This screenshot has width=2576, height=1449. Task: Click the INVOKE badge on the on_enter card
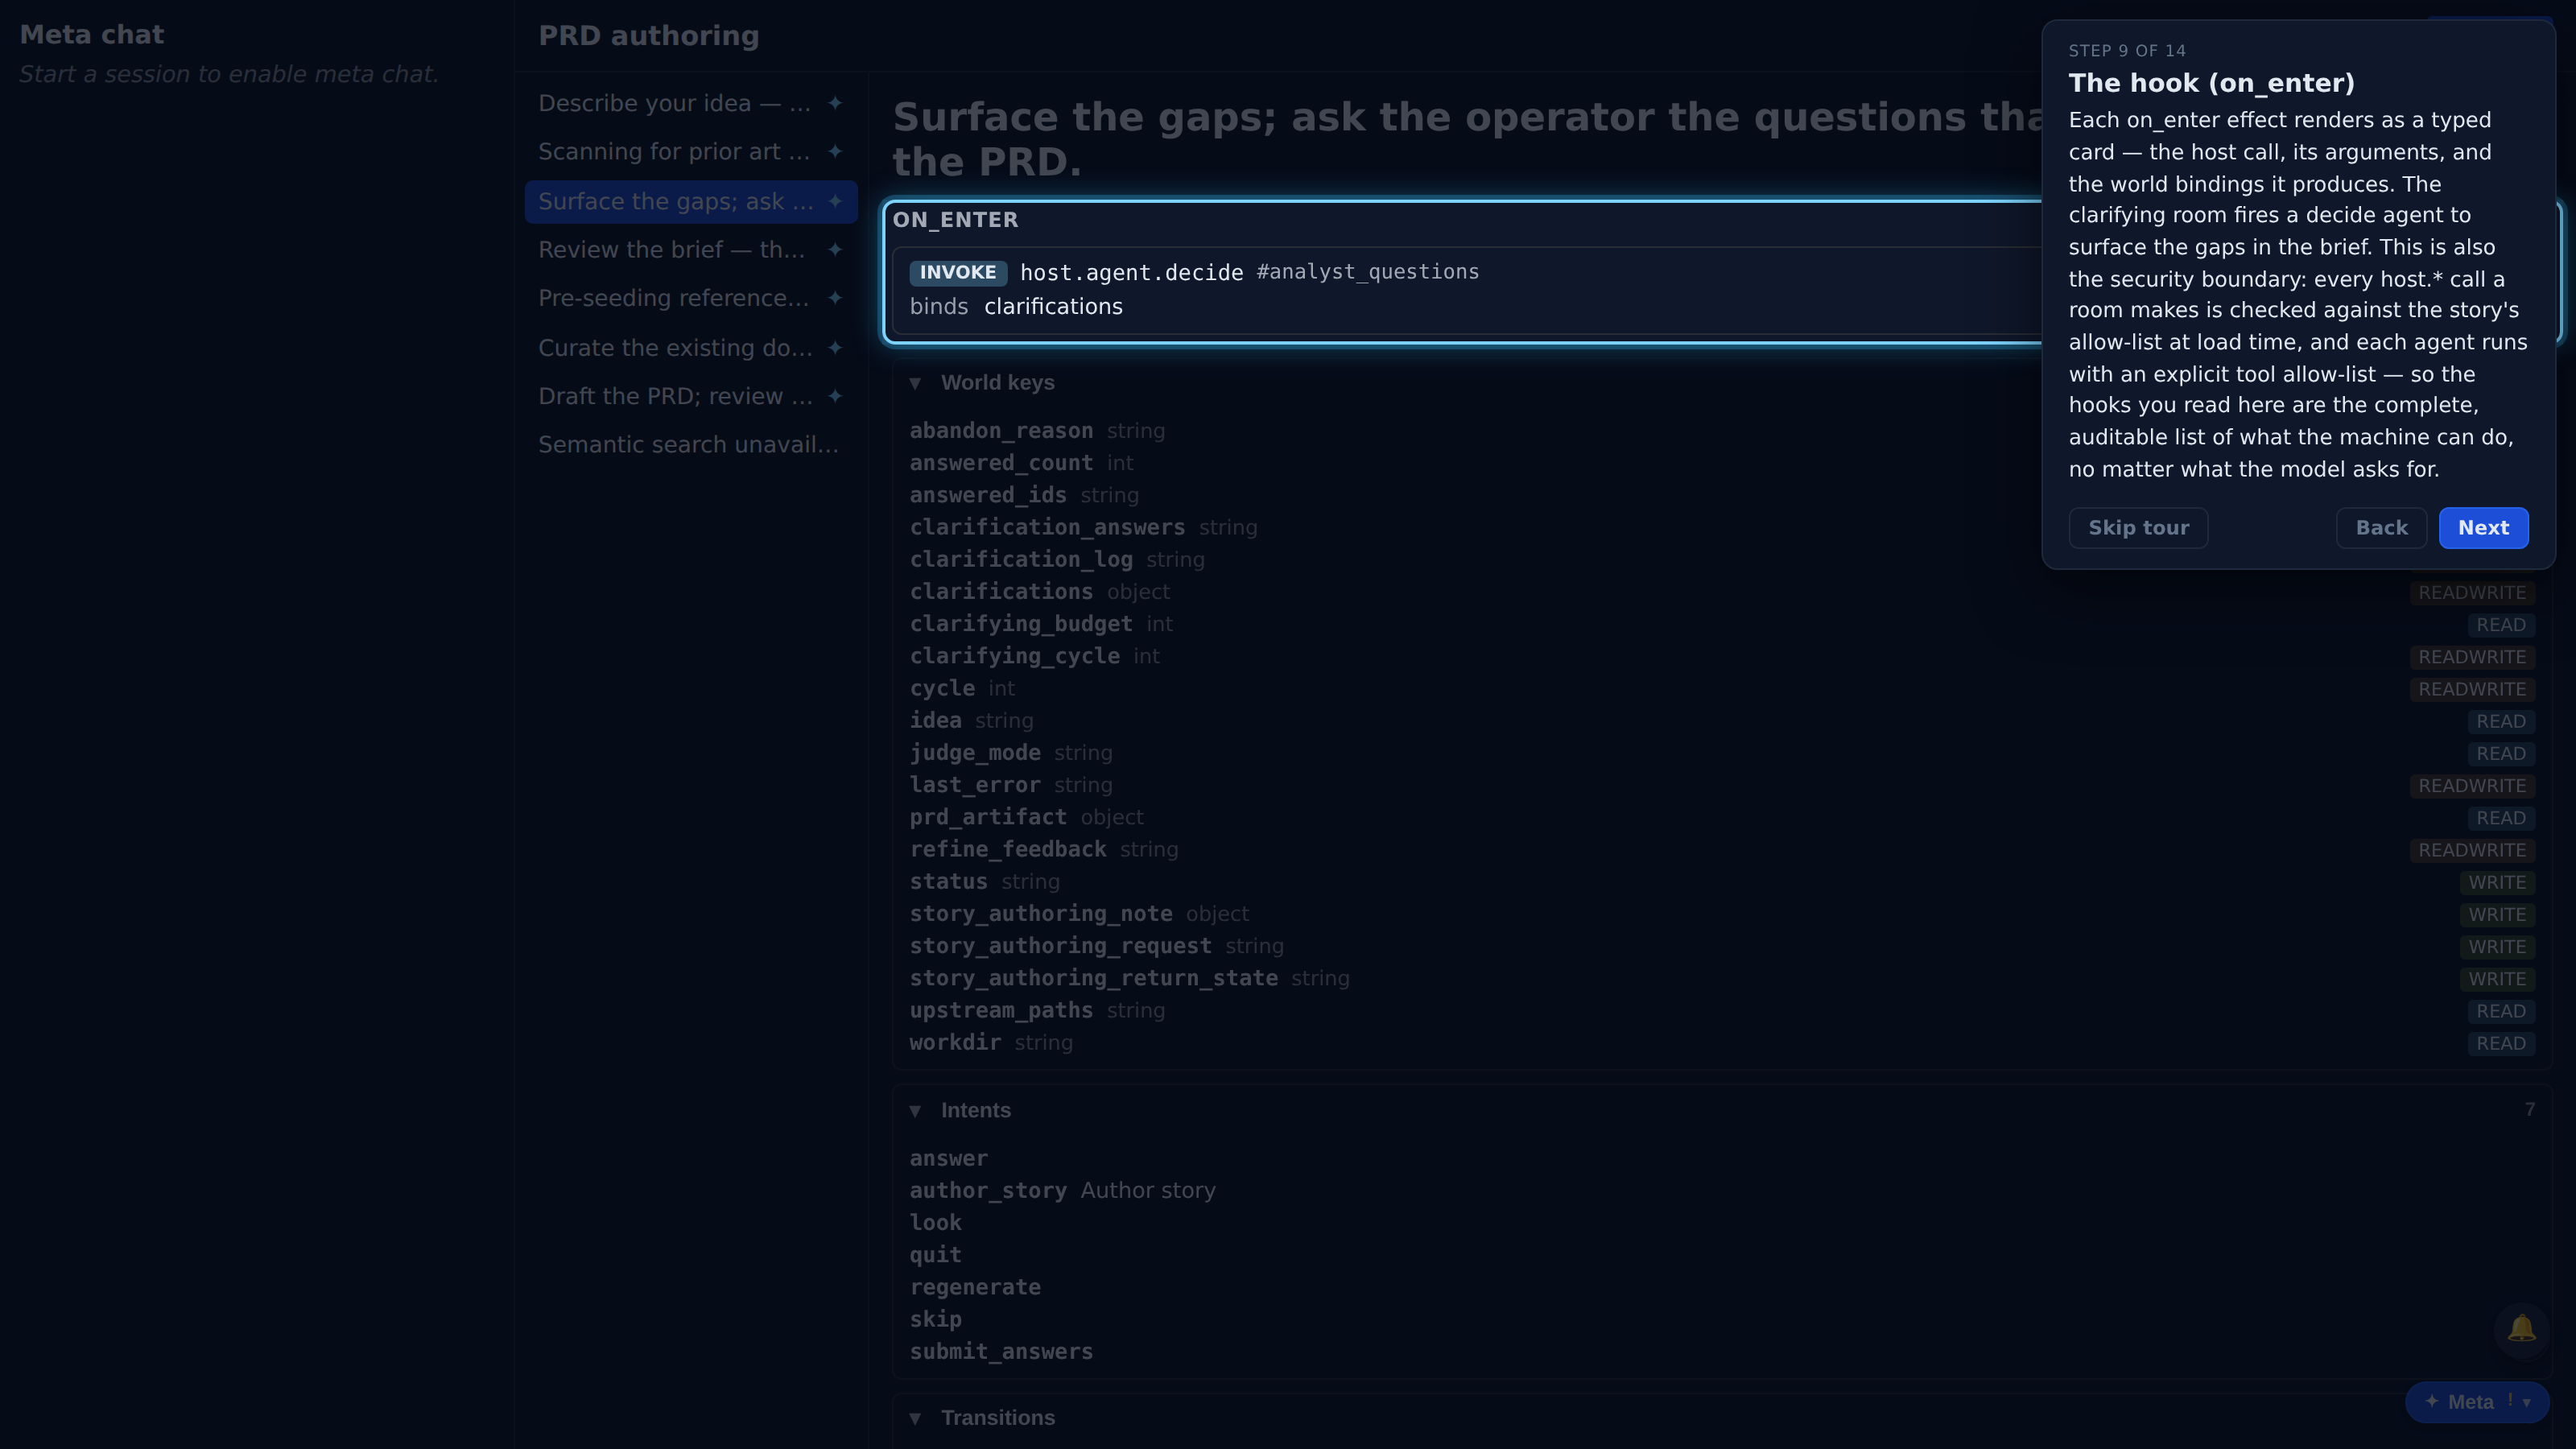point(957,272)
